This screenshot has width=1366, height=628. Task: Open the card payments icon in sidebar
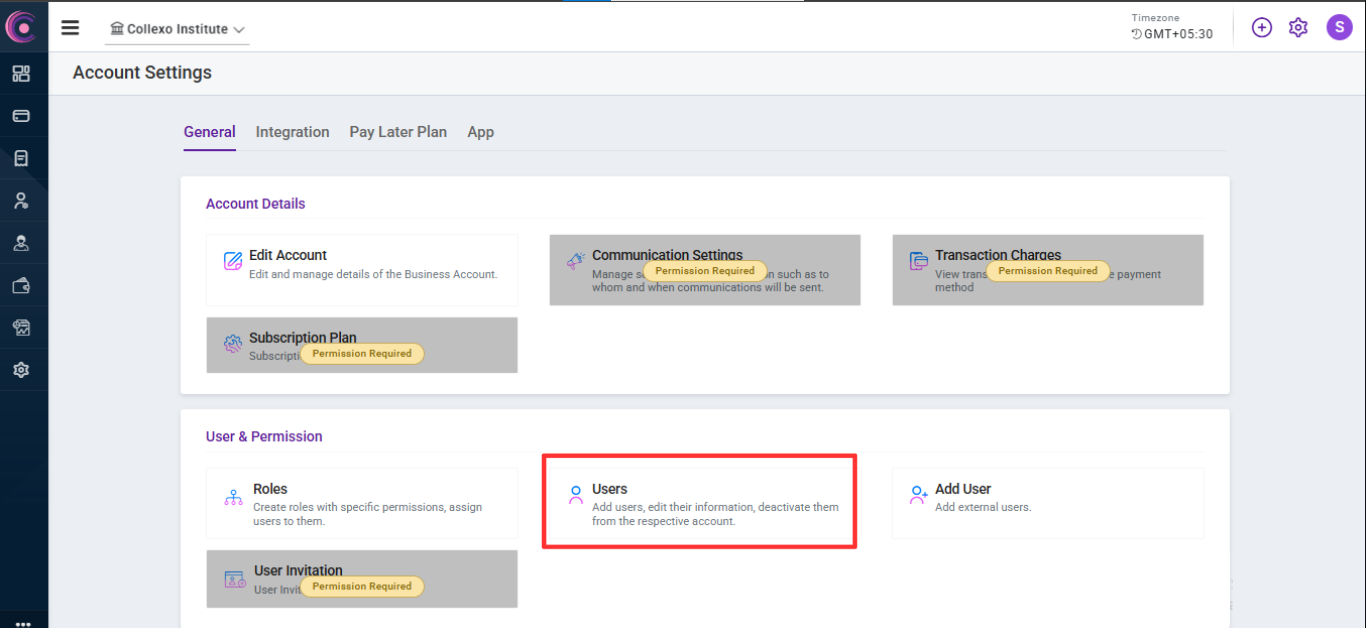click(x=21, y=116)
